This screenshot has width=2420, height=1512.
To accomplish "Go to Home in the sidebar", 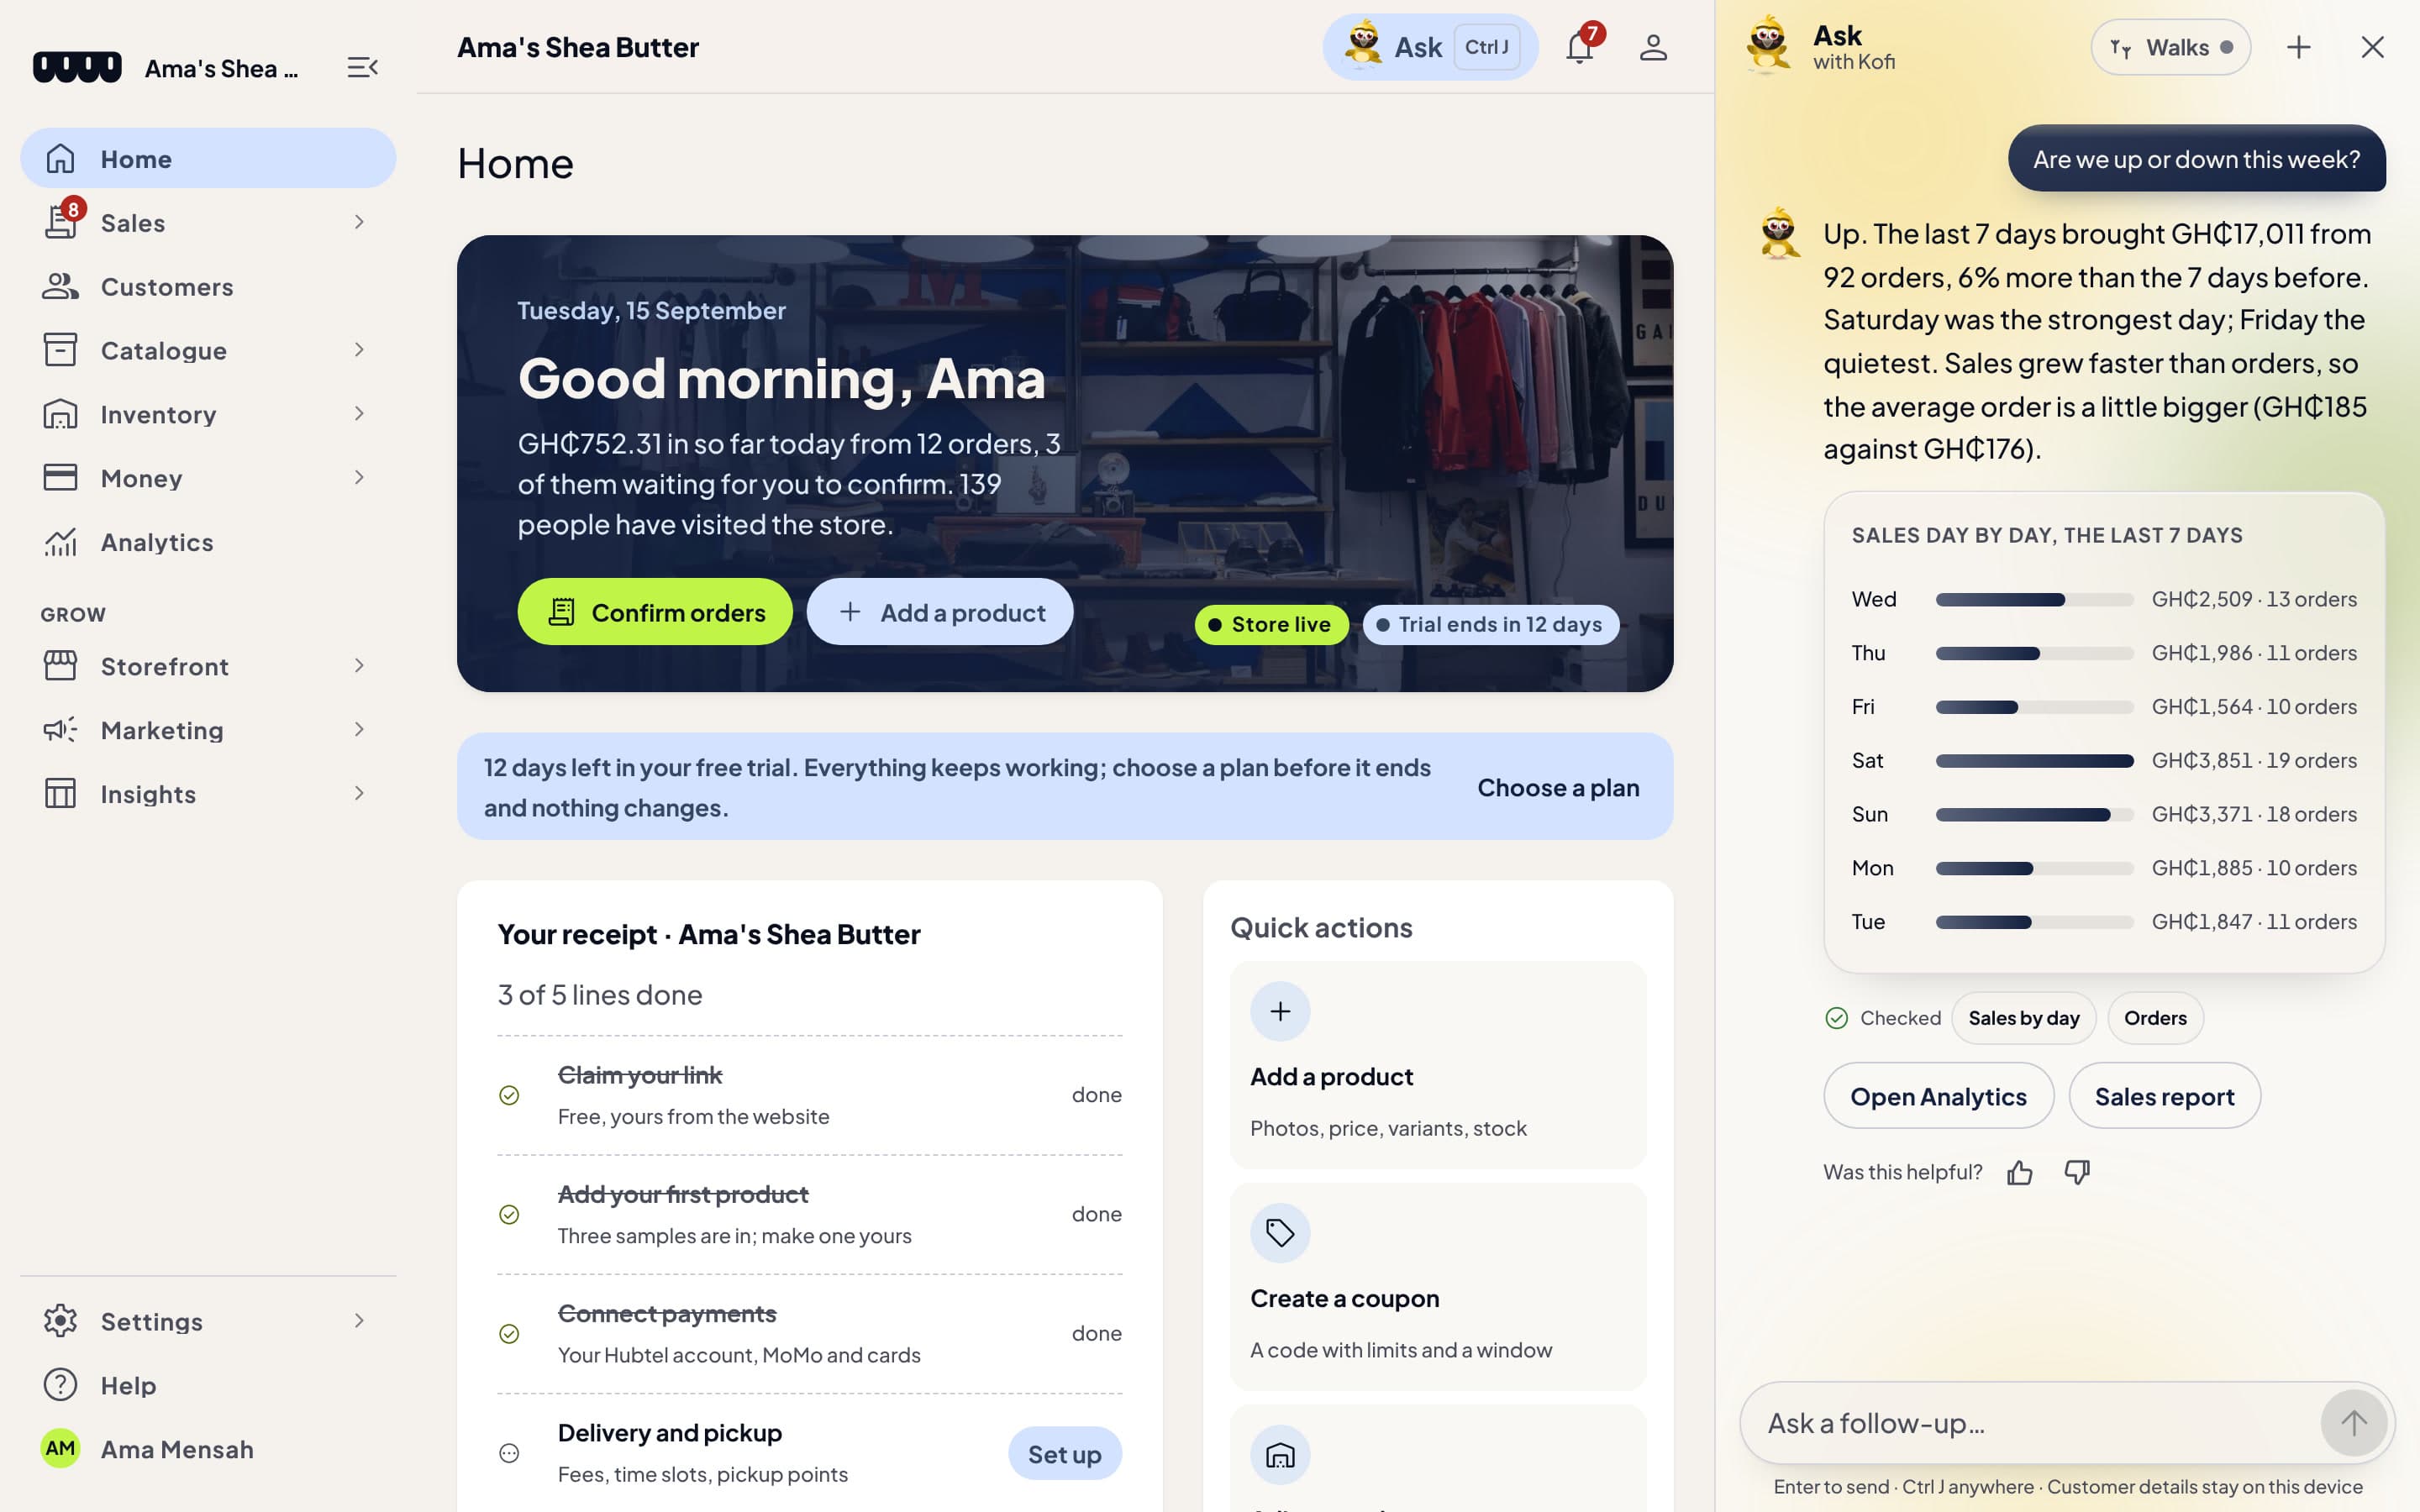I will [x=208, y=158].
